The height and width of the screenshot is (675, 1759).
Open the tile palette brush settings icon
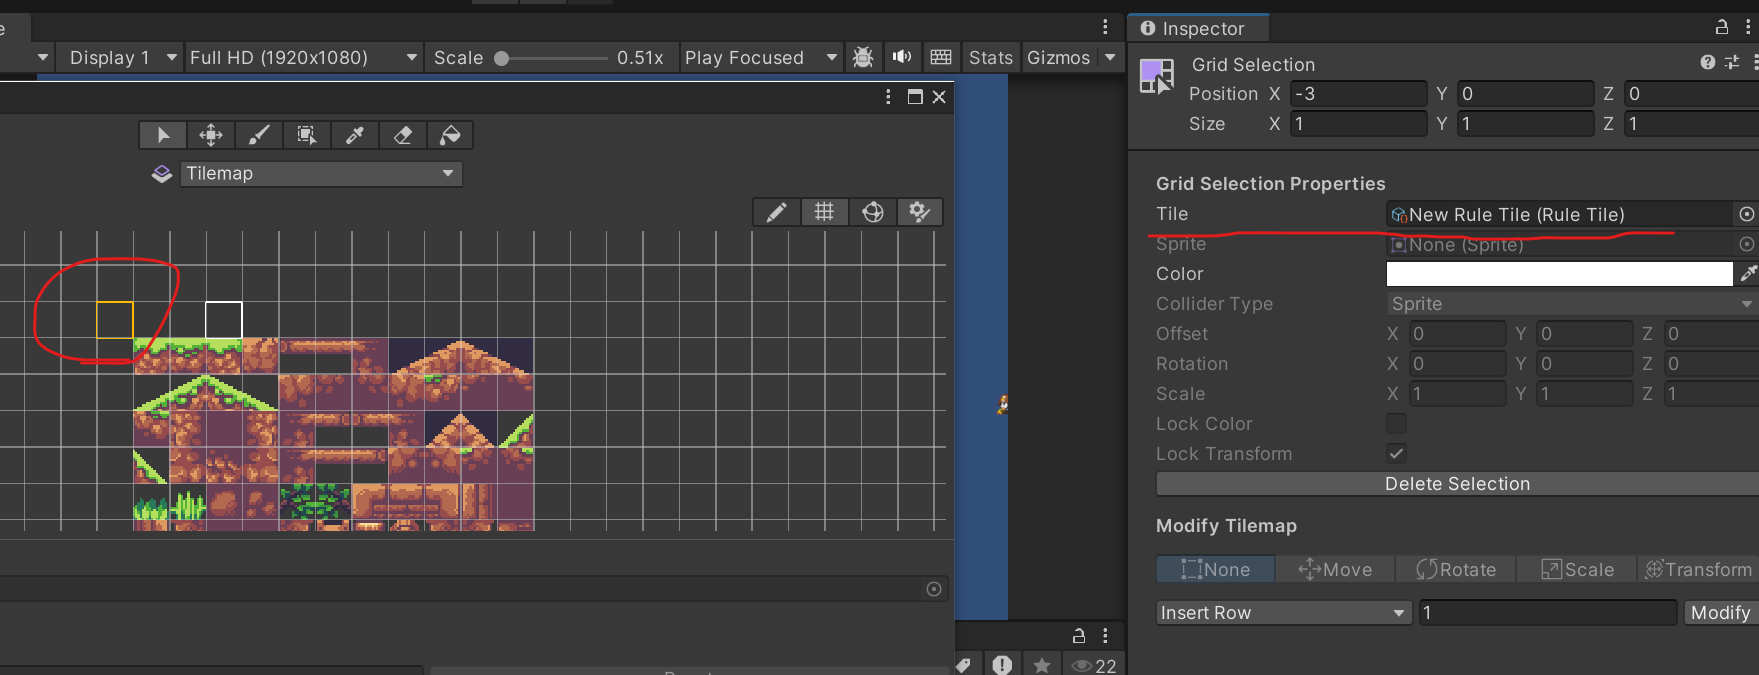(x=919, y=212)
